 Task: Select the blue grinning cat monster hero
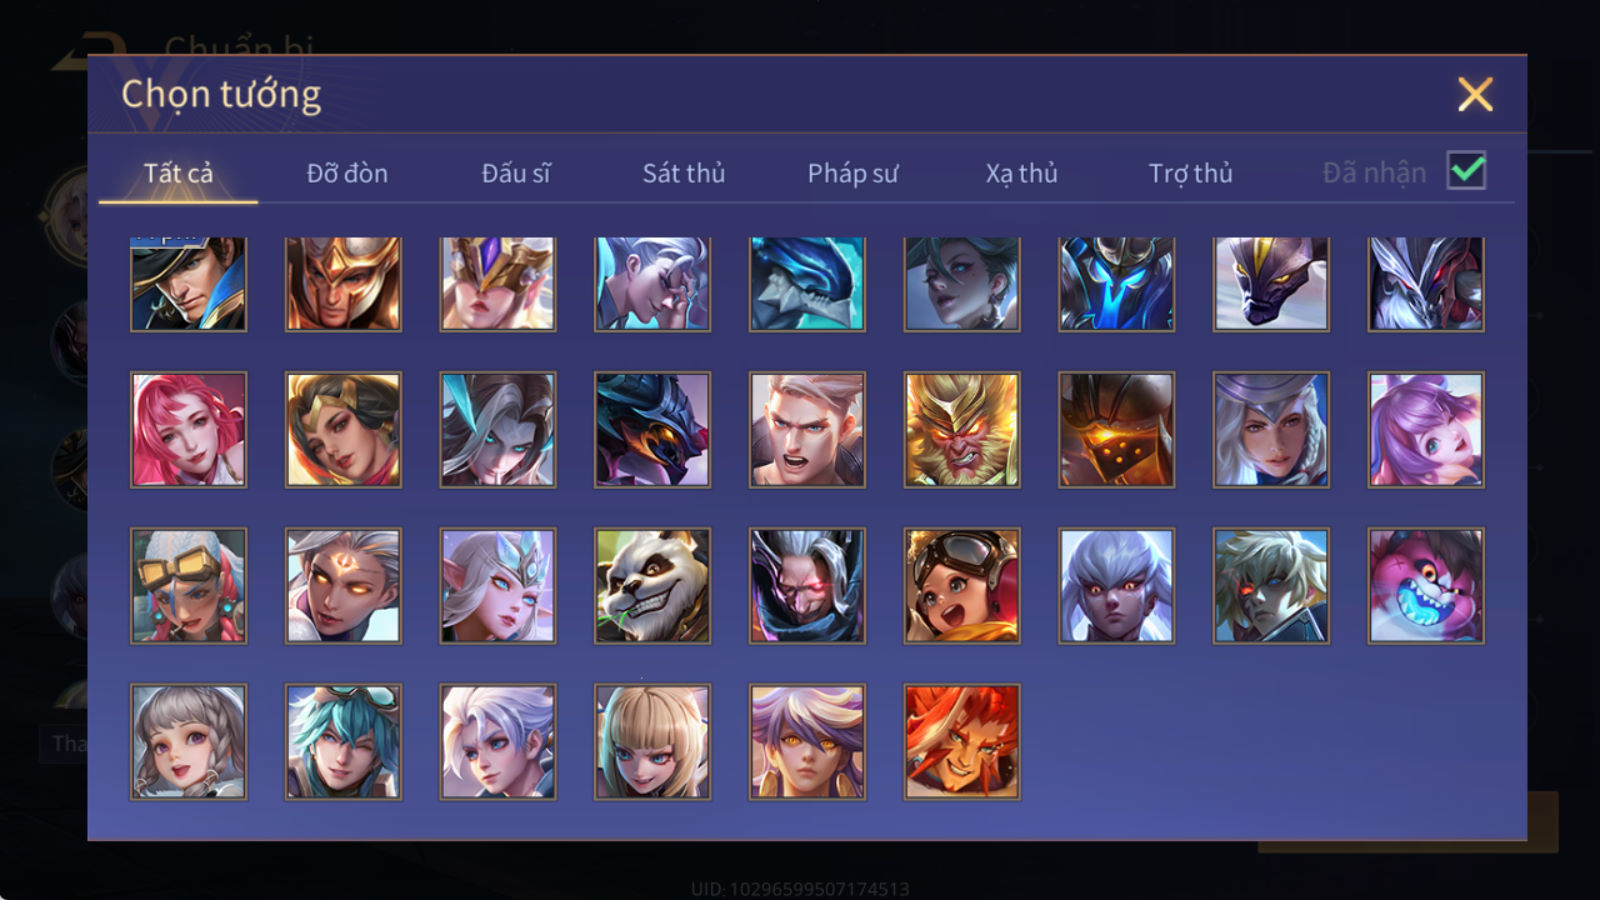click(x=1426, y=586)
